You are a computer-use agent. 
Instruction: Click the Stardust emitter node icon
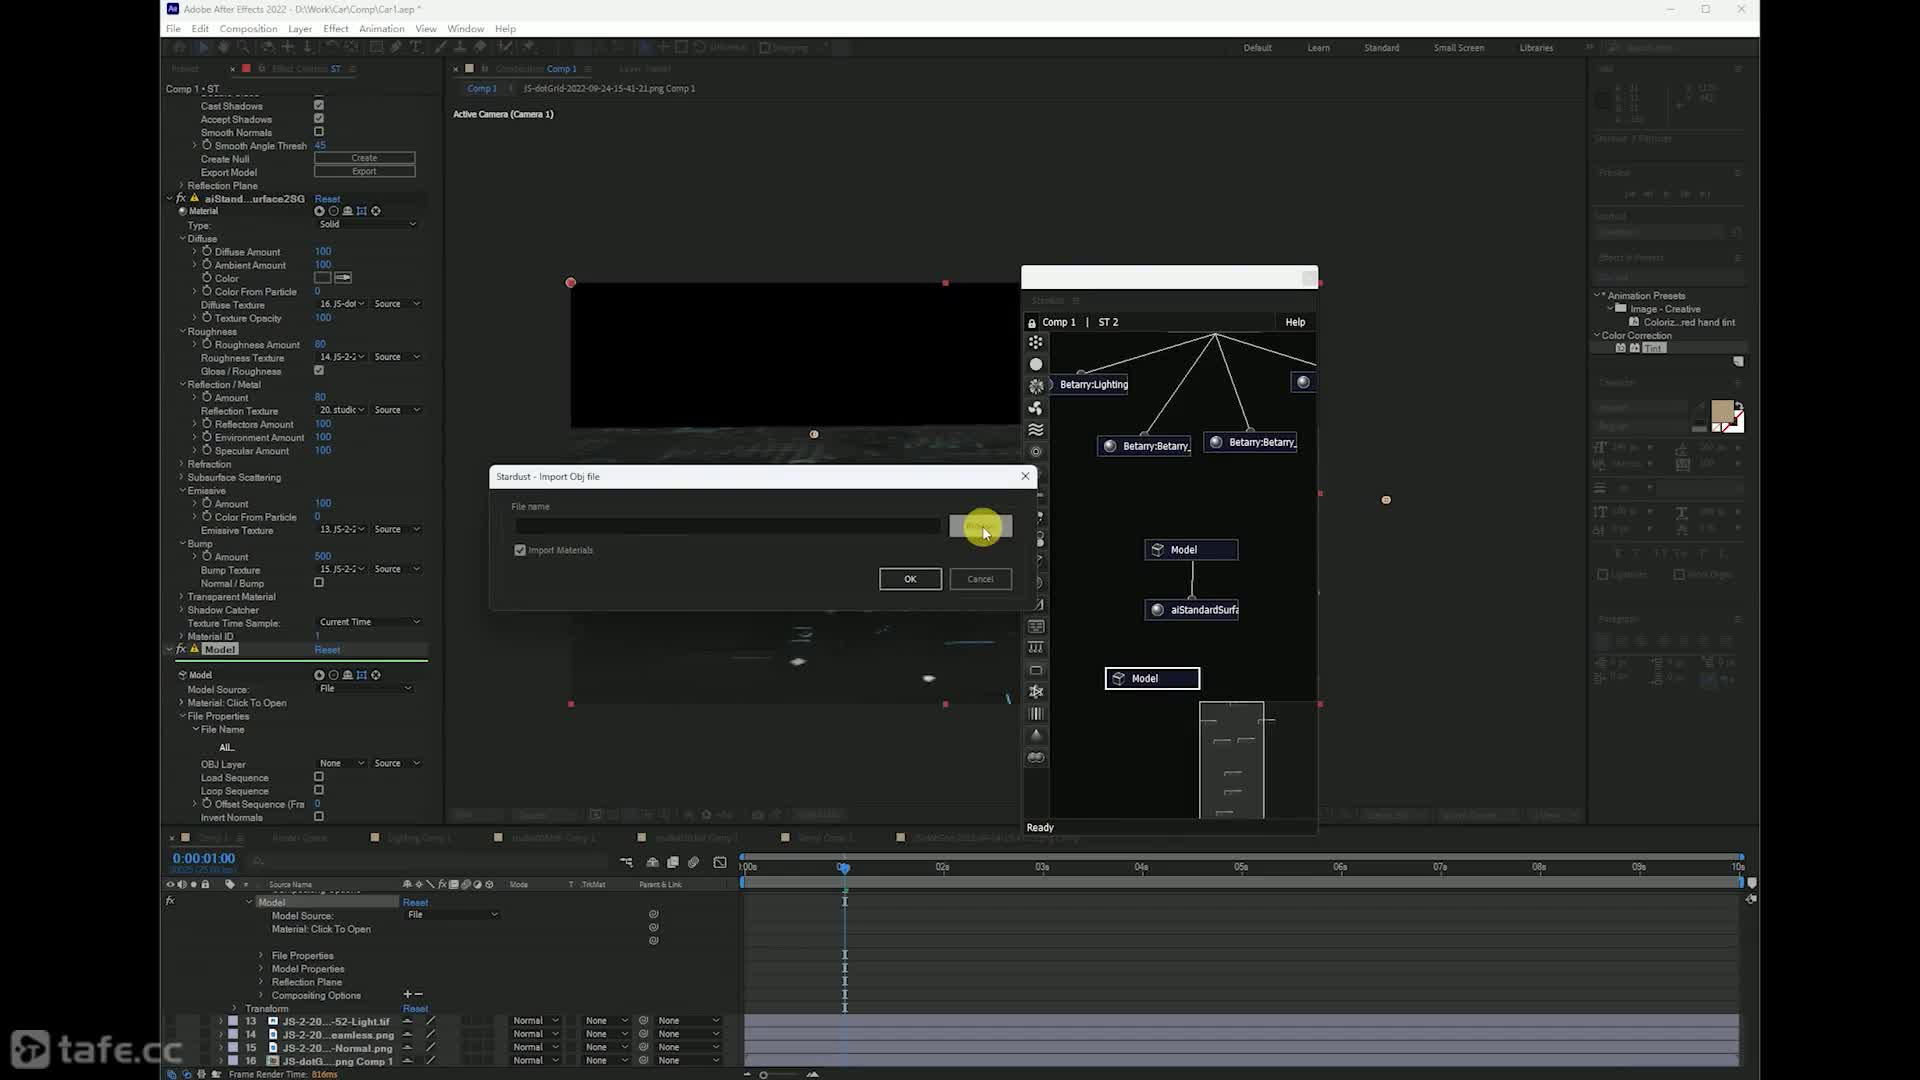(x=1036, y=343)
